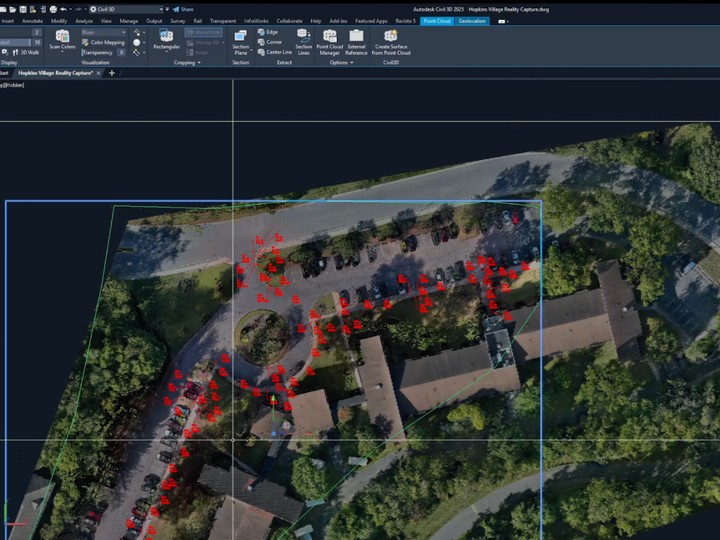Click the Transparency slider
The width and height of the screenshot is (720, 540).
(98, 53)
